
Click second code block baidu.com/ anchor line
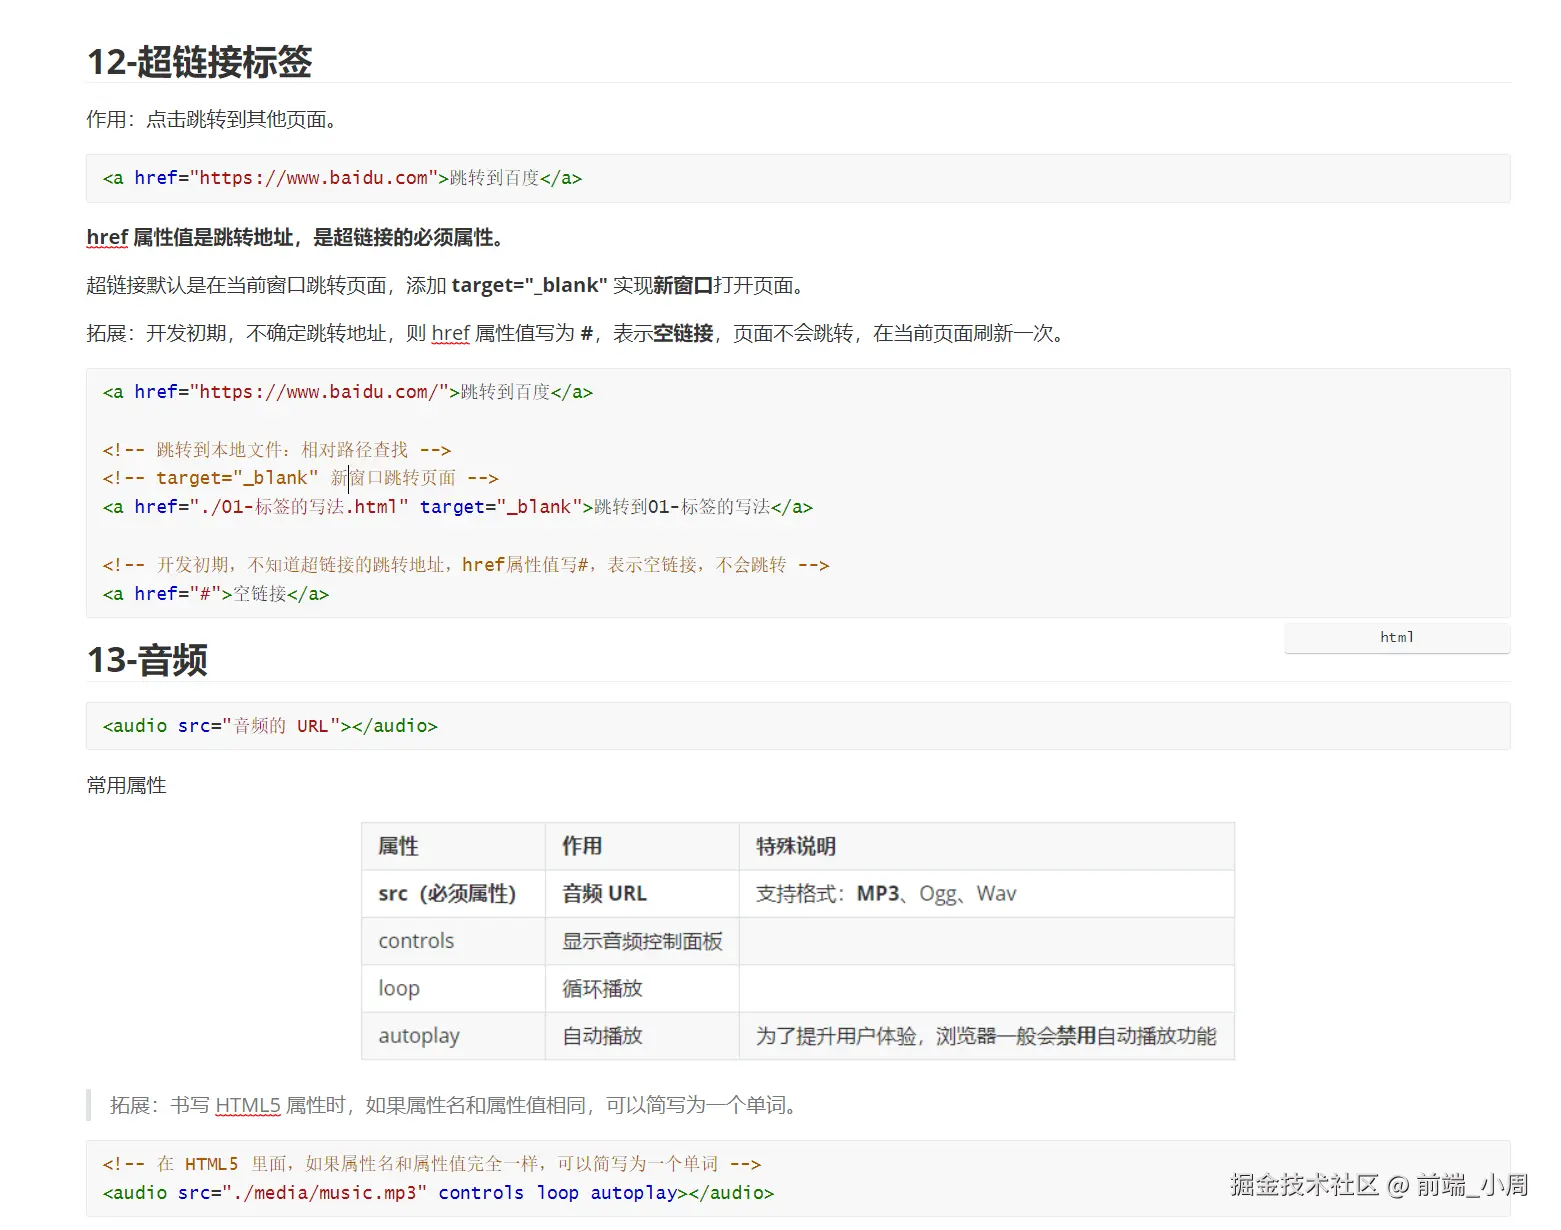pyautogui.click(x=347, y=392)
